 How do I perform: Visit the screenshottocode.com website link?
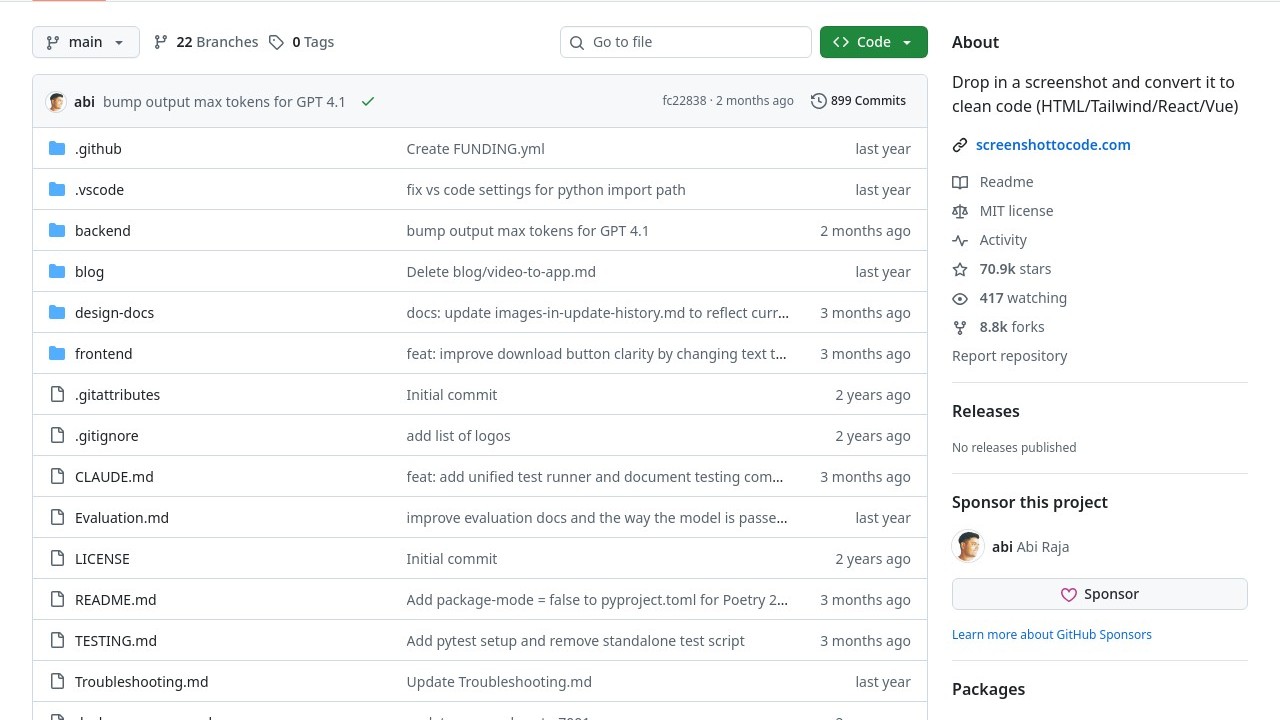[x=1052, y=145]
